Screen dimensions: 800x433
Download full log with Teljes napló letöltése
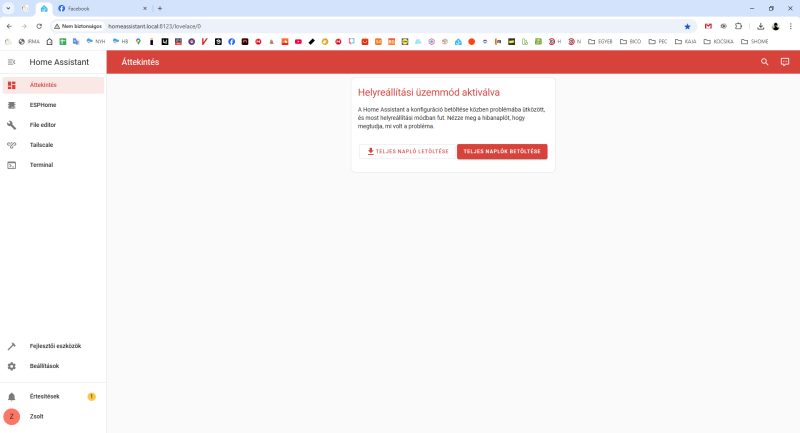407,151
